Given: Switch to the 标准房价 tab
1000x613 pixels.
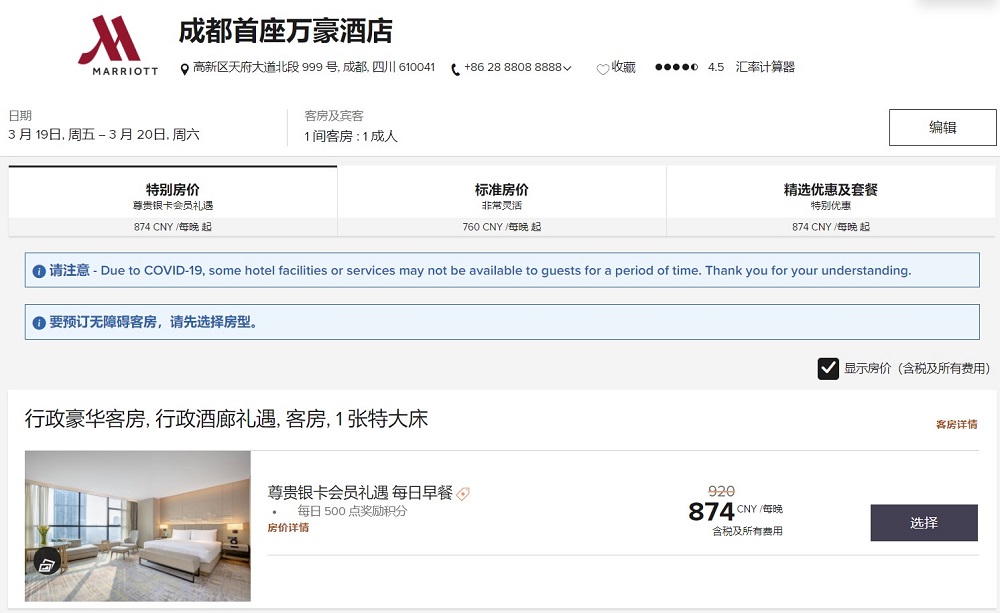Looking at the screenshot, I should point(502,201).
